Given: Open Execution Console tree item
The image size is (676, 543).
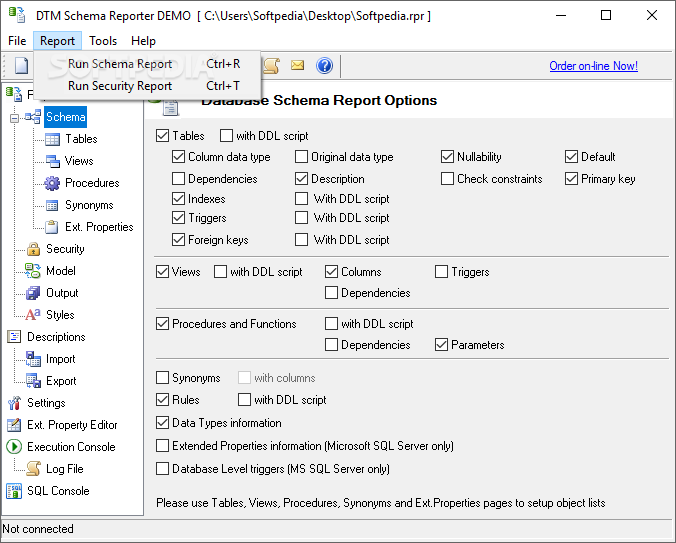Looking at the screenshot, I should pyautogui.click(x=71, y=447).
